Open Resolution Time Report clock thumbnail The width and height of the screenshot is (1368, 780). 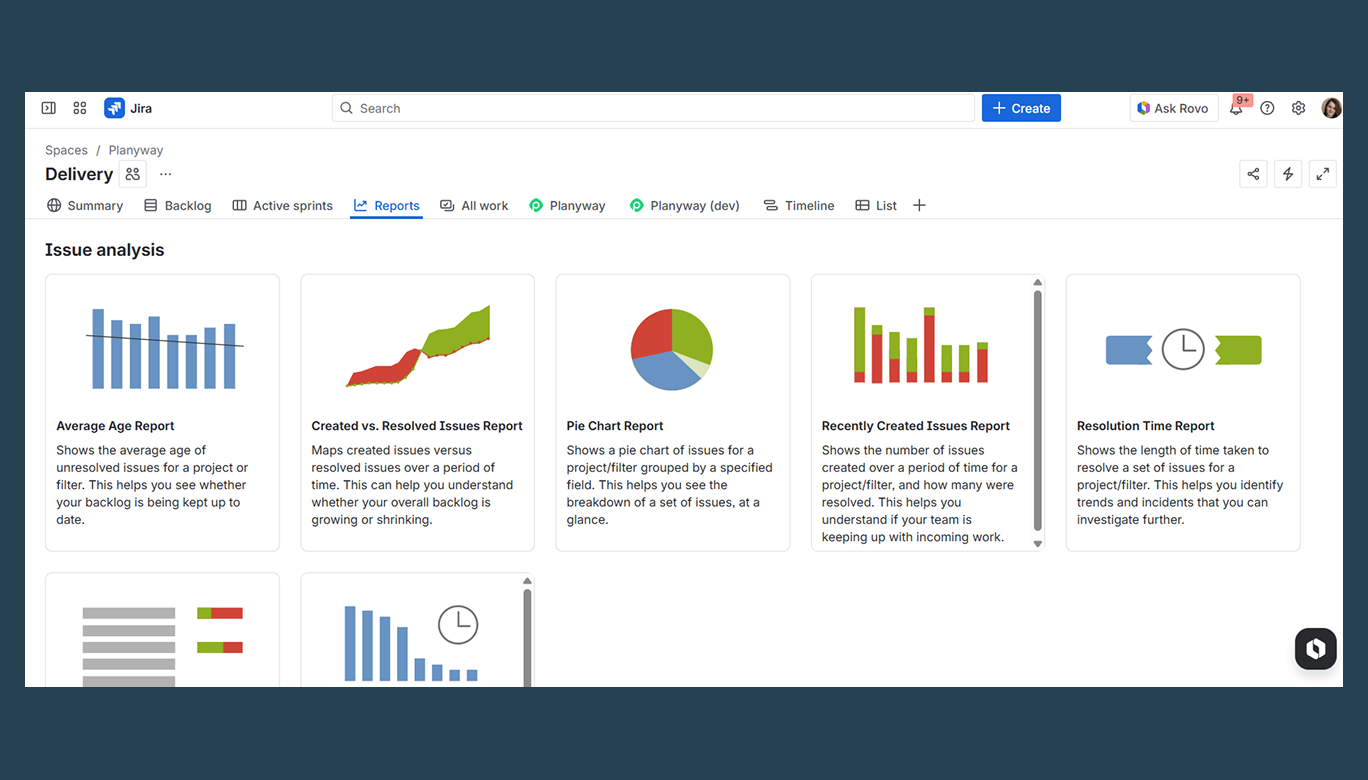pos(1183,349)
